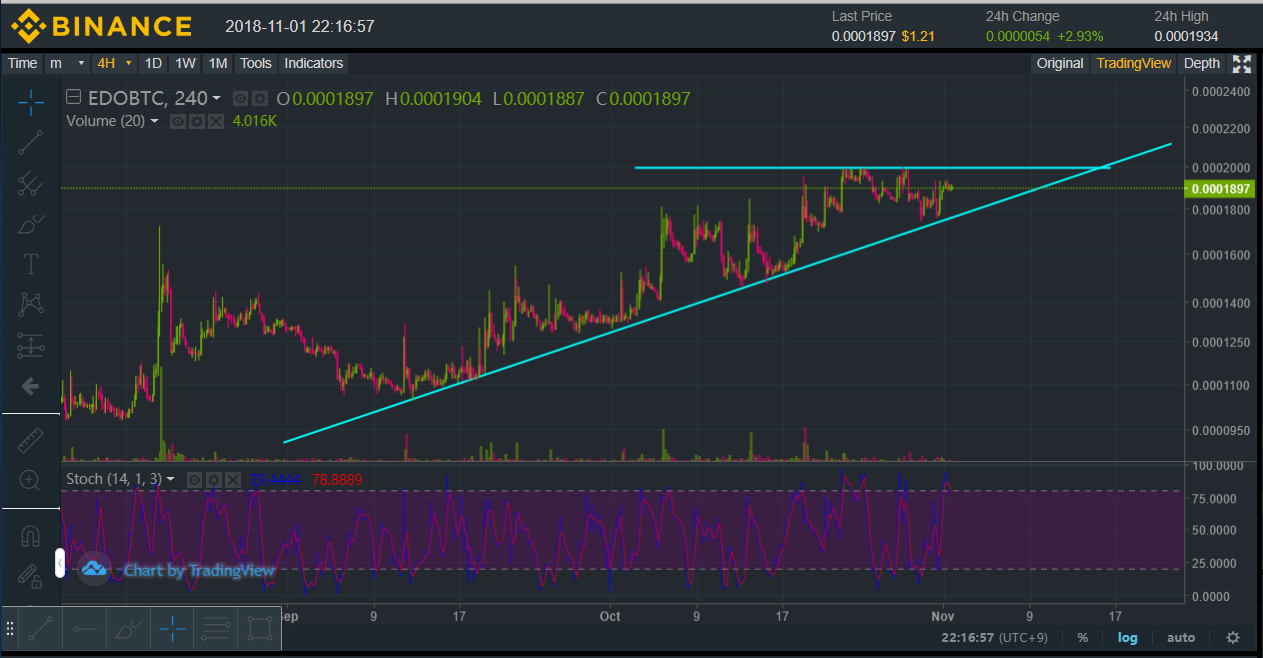Click the back arrow in left toolbar
Viewport: 1263px width, 658px height.
pyautogui.click(x=30, y=386)
